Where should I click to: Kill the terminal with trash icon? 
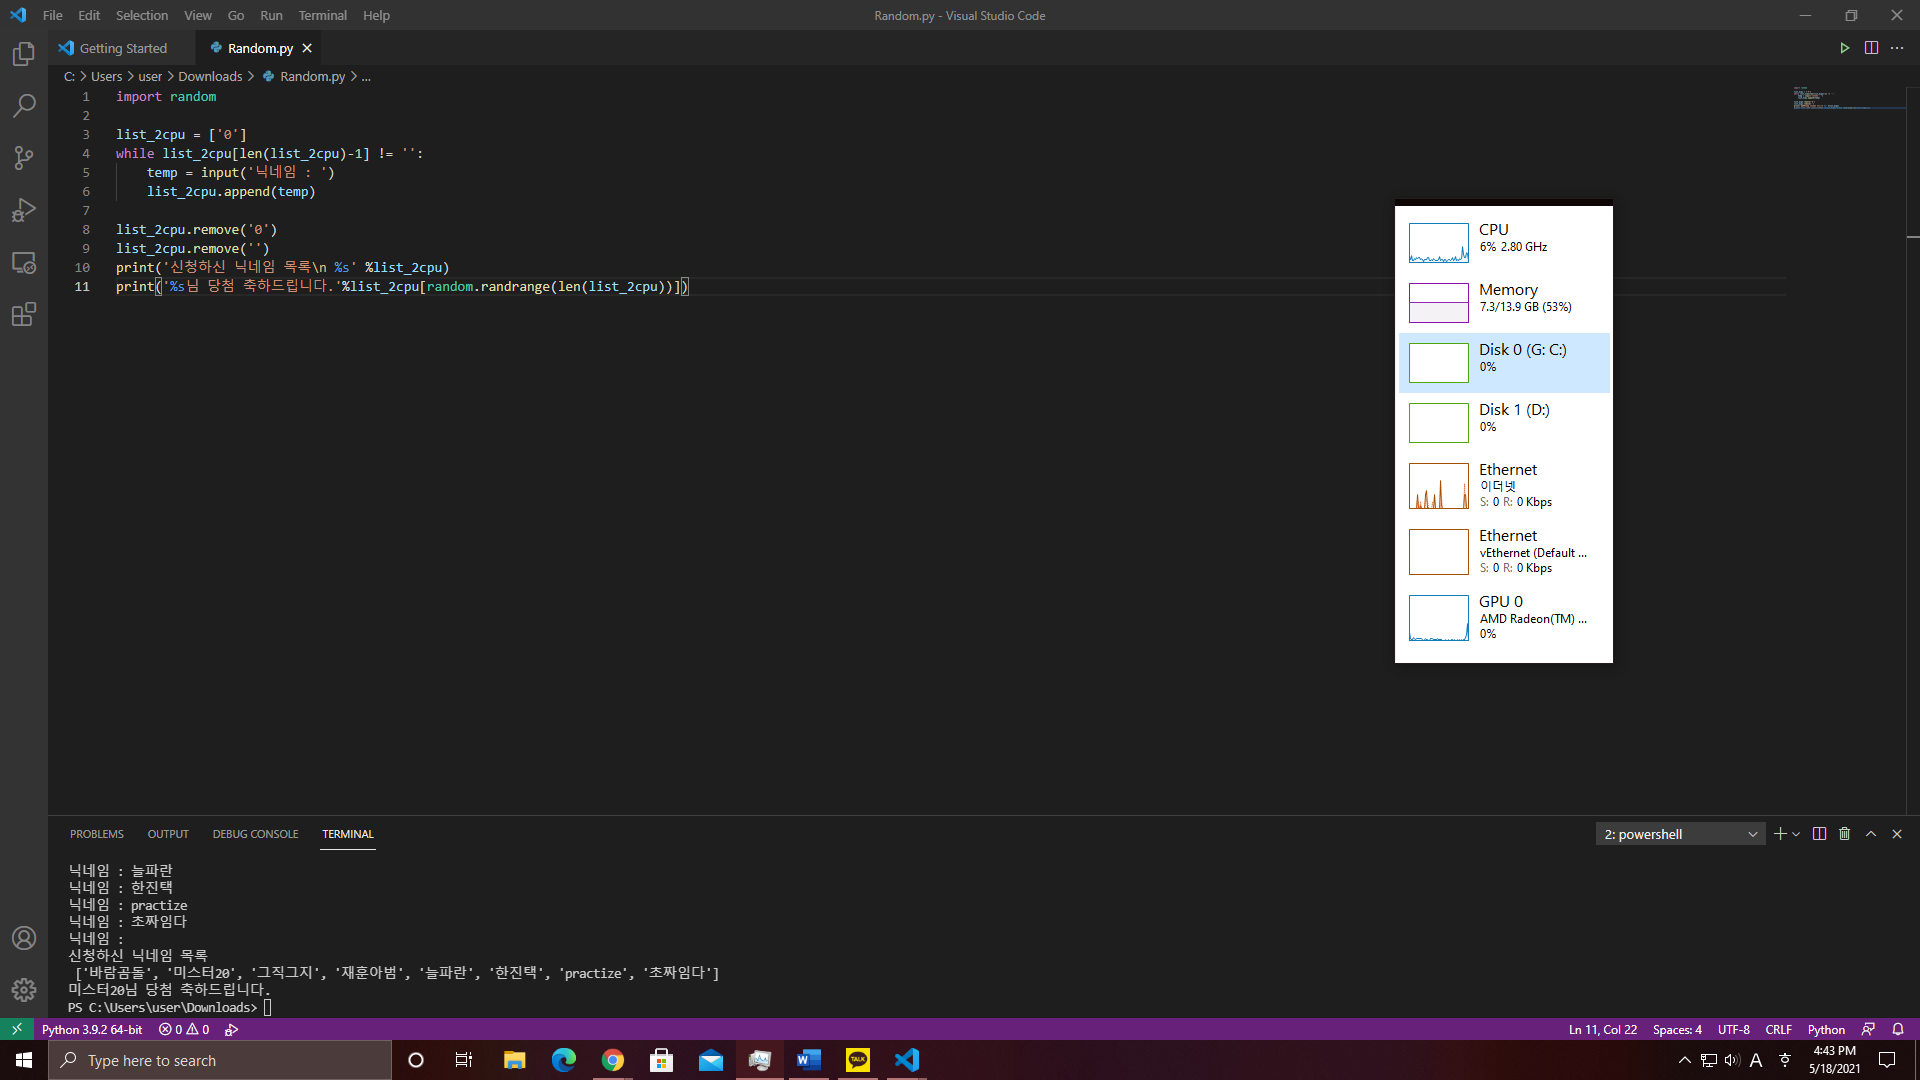pyautogui.click(x=1845, y=834)
